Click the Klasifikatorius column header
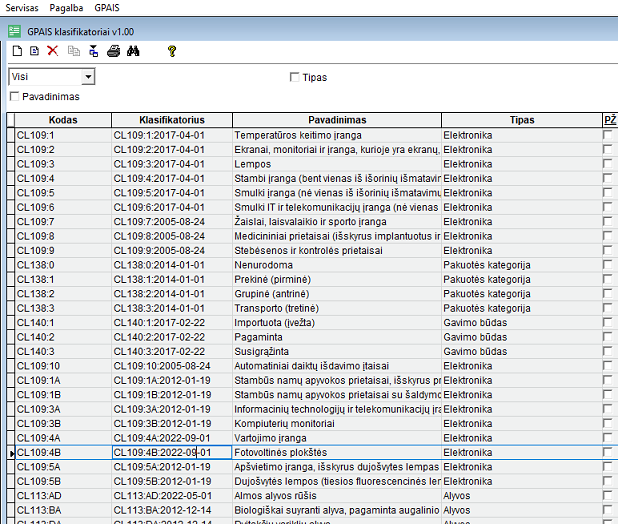The width and height of the screenshot is (618, 524). click(x=171, y=120)
